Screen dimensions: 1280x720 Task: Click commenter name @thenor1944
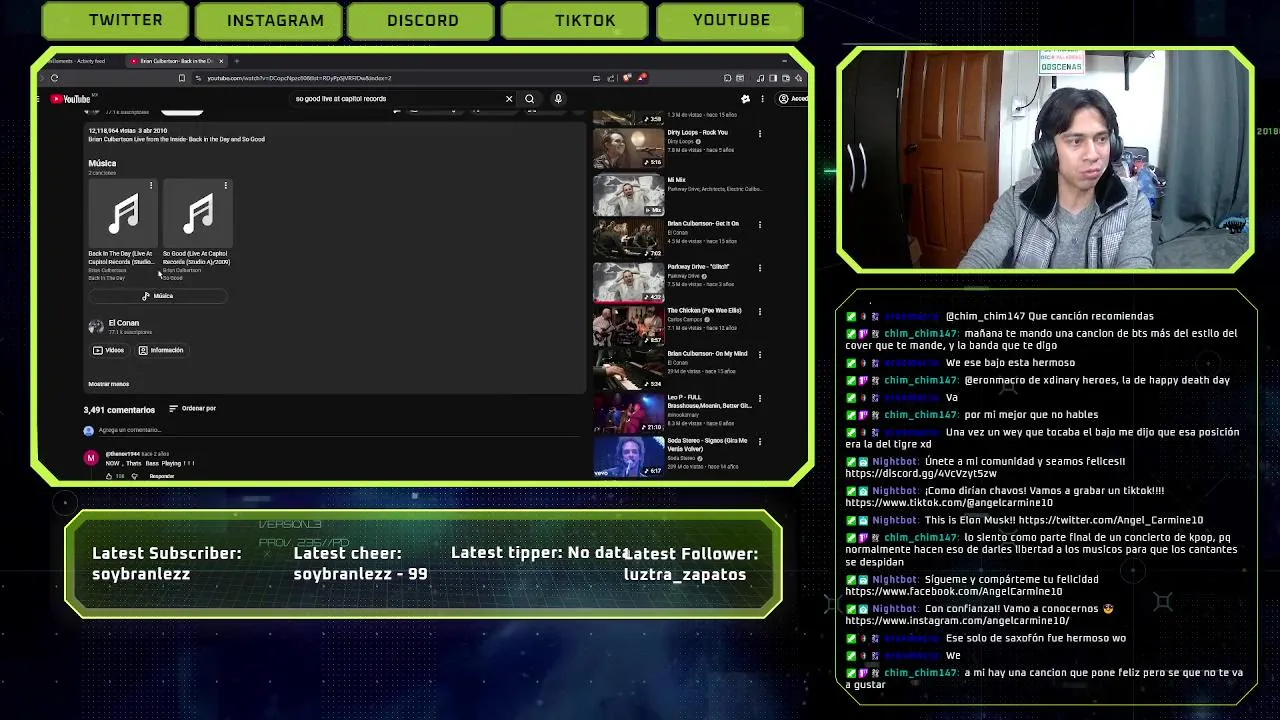click(122, 454)
